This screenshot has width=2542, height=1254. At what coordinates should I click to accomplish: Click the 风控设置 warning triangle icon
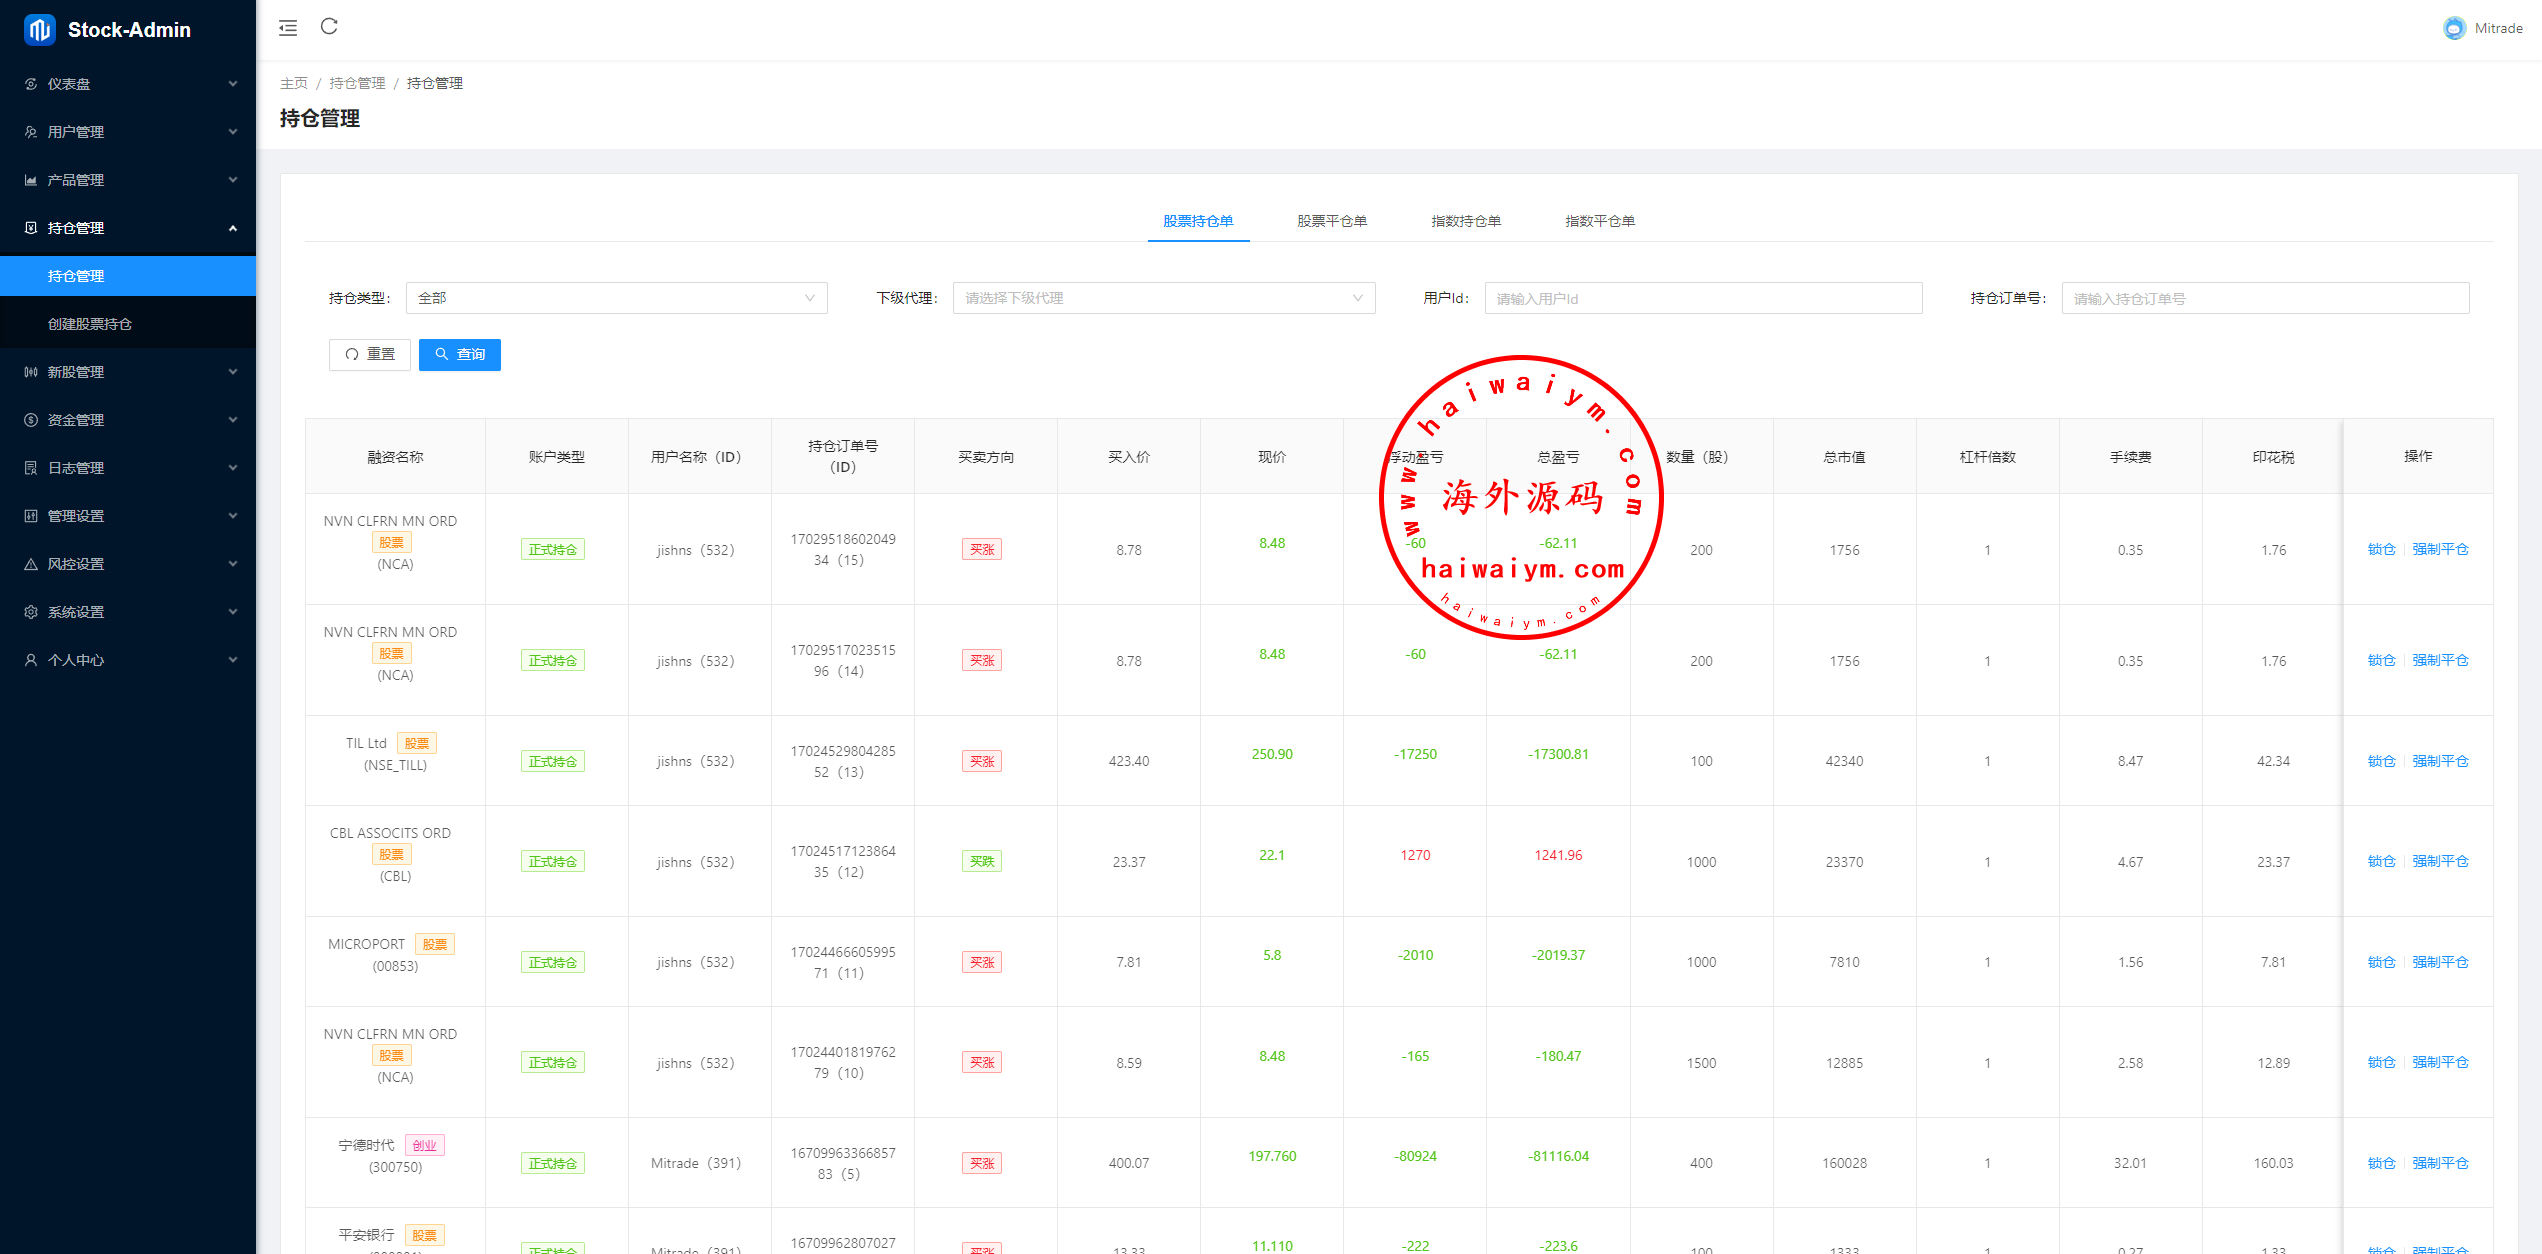pos(31,564)
